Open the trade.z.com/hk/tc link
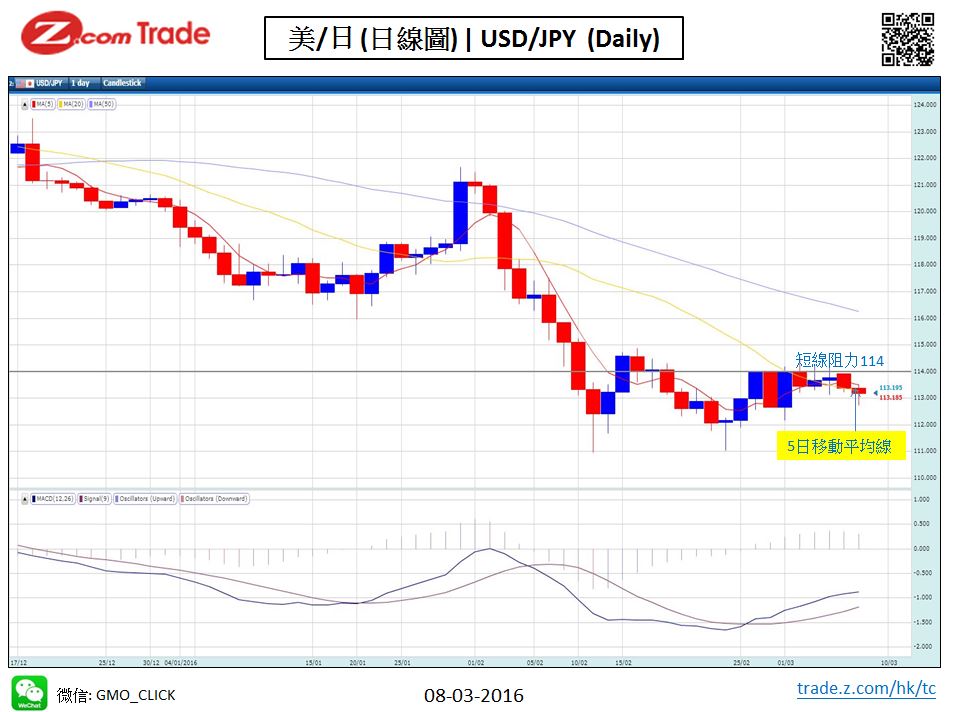Screen dimensions: 953x712 (866, 689)
